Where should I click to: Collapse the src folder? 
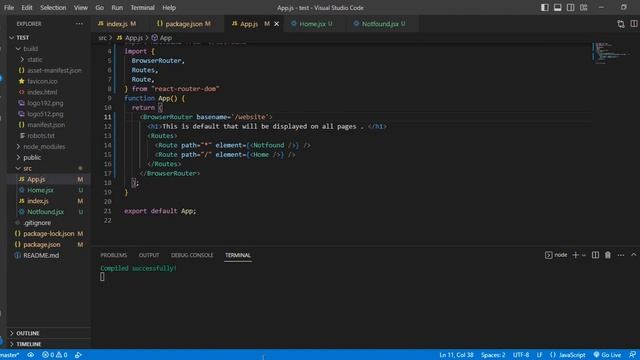pyautogui.click(x=49, y=168)
